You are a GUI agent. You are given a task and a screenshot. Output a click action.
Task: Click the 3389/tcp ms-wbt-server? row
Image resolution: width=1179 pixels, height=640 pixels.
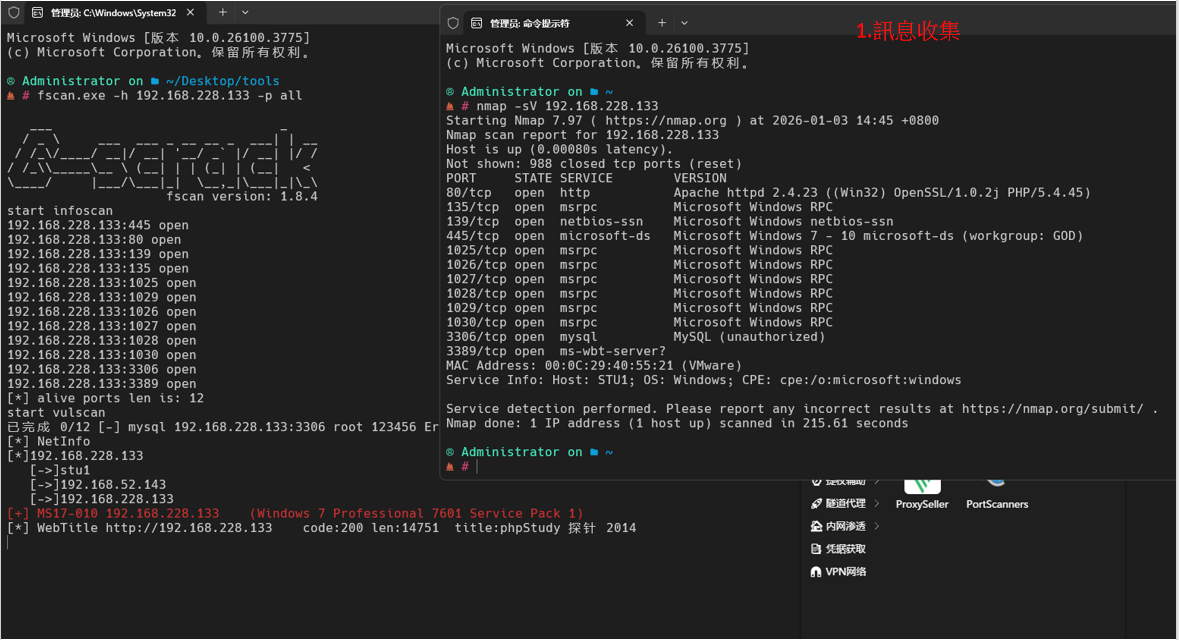coord(556,351)
